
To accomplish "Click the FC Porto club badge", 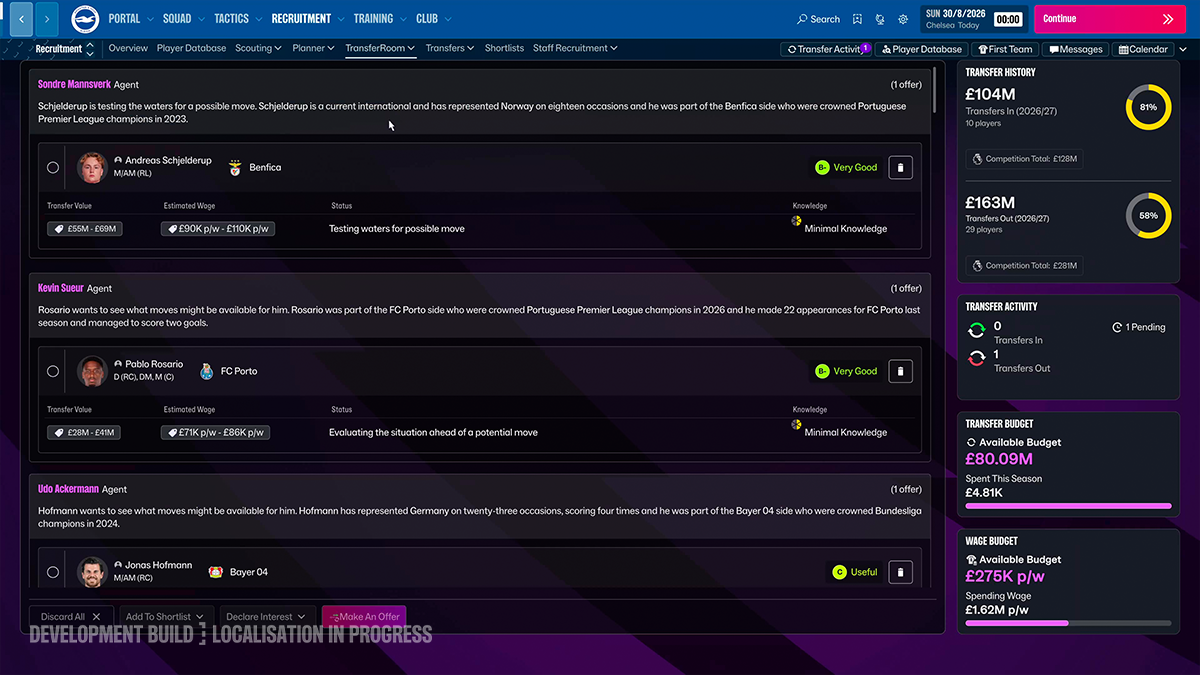I will [x=207, y=371].
